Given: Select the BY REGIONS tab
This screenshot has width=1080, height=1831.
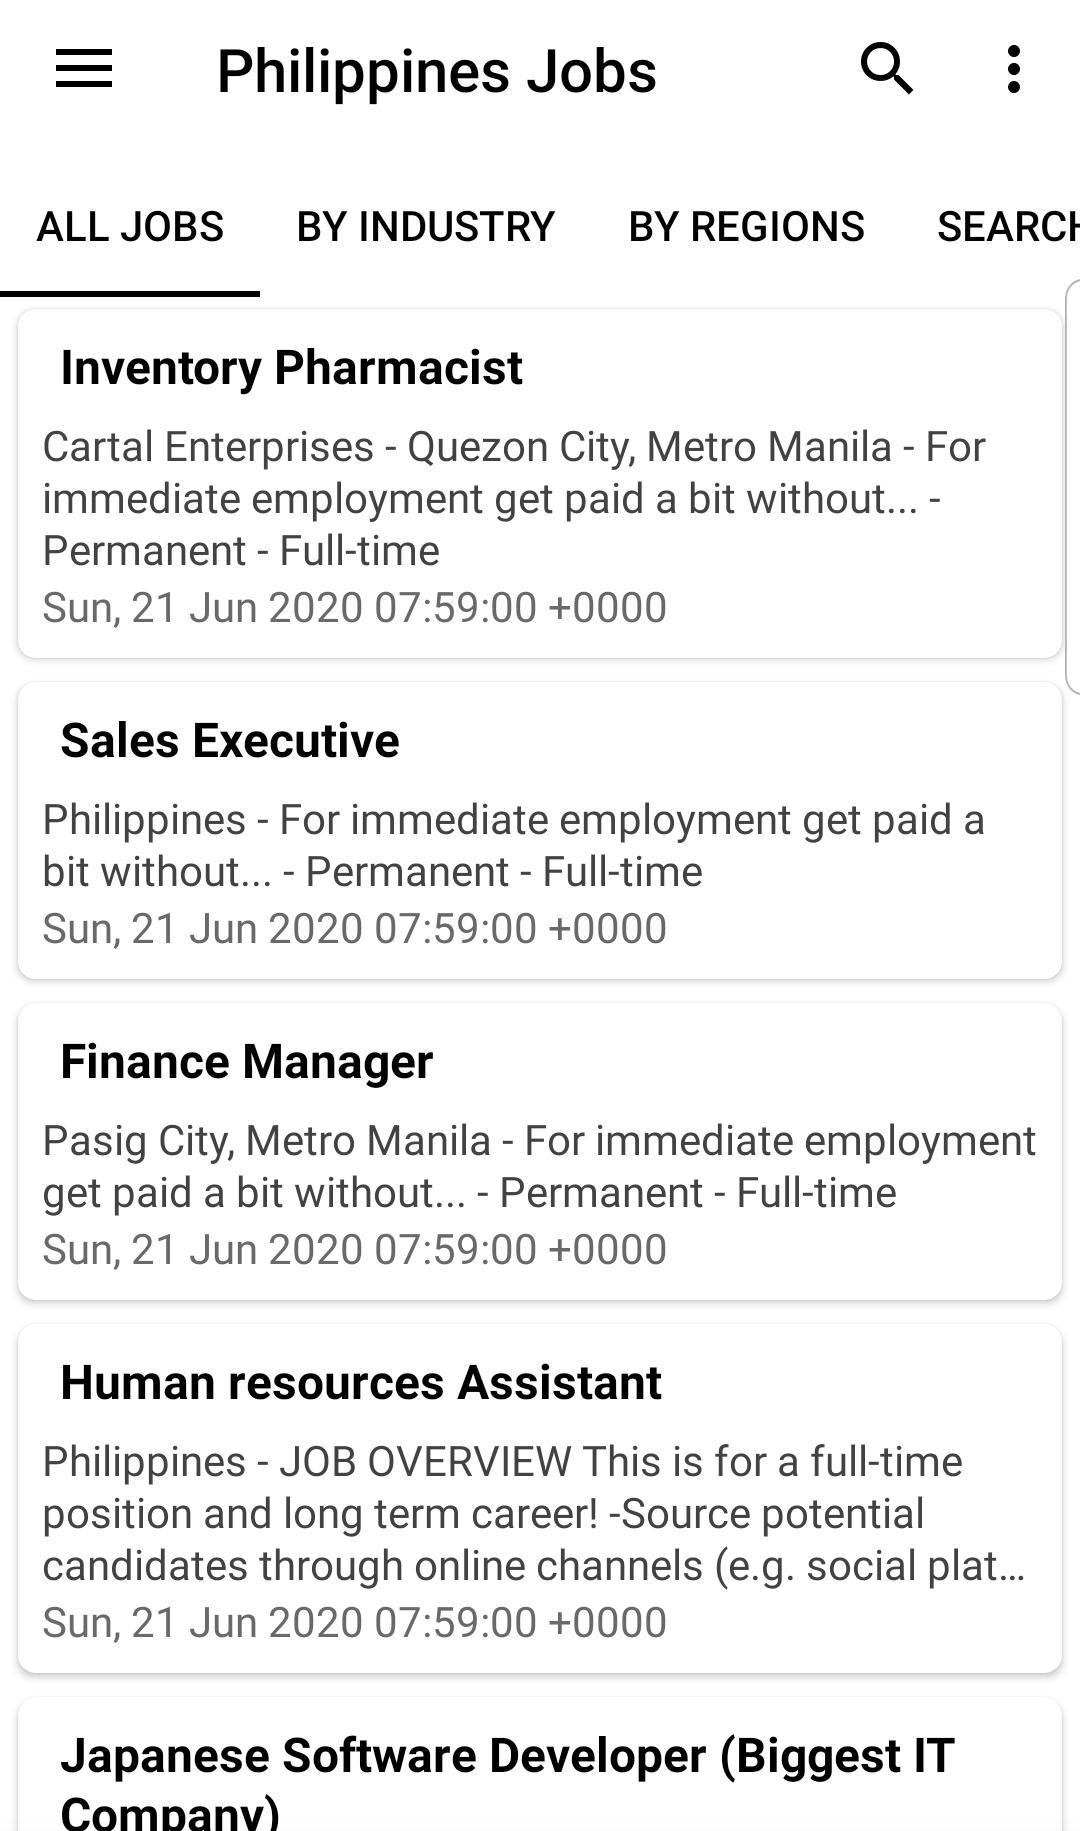Looking at the screenshot, I should 746,227.
